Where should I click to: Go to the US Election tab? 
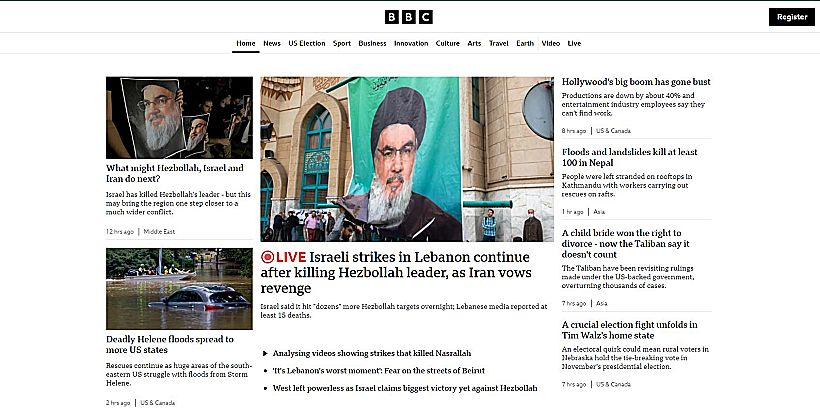pyautogui.click(x=307, y=43)
